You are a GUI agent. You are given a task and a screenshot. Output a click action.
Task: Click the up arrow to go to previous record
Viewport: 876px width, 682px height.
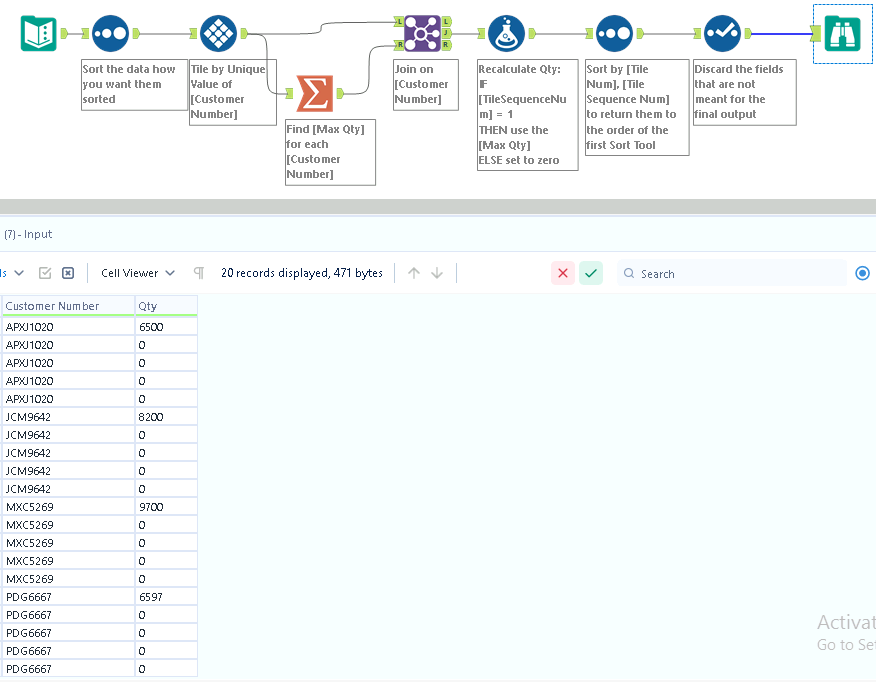(413, 272)
